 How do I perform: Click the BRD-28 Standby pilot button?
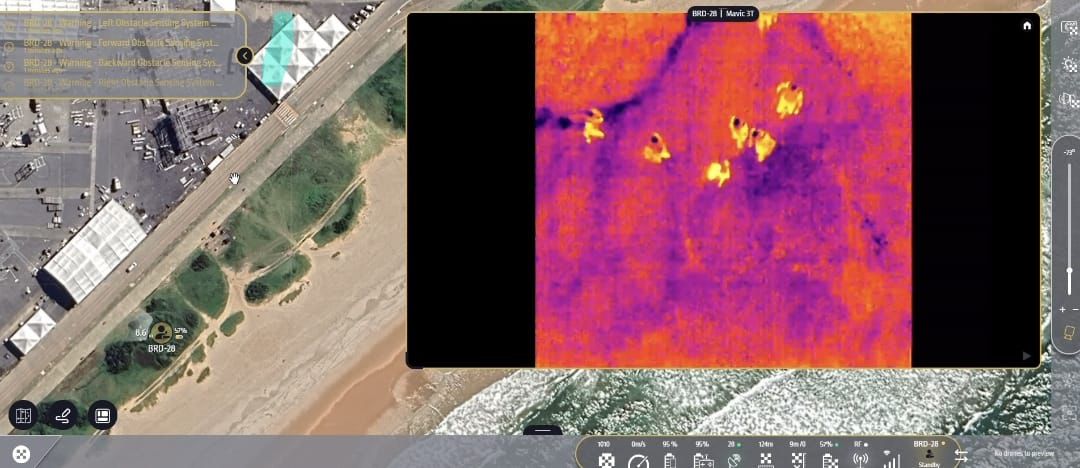(x=928, y=454)
